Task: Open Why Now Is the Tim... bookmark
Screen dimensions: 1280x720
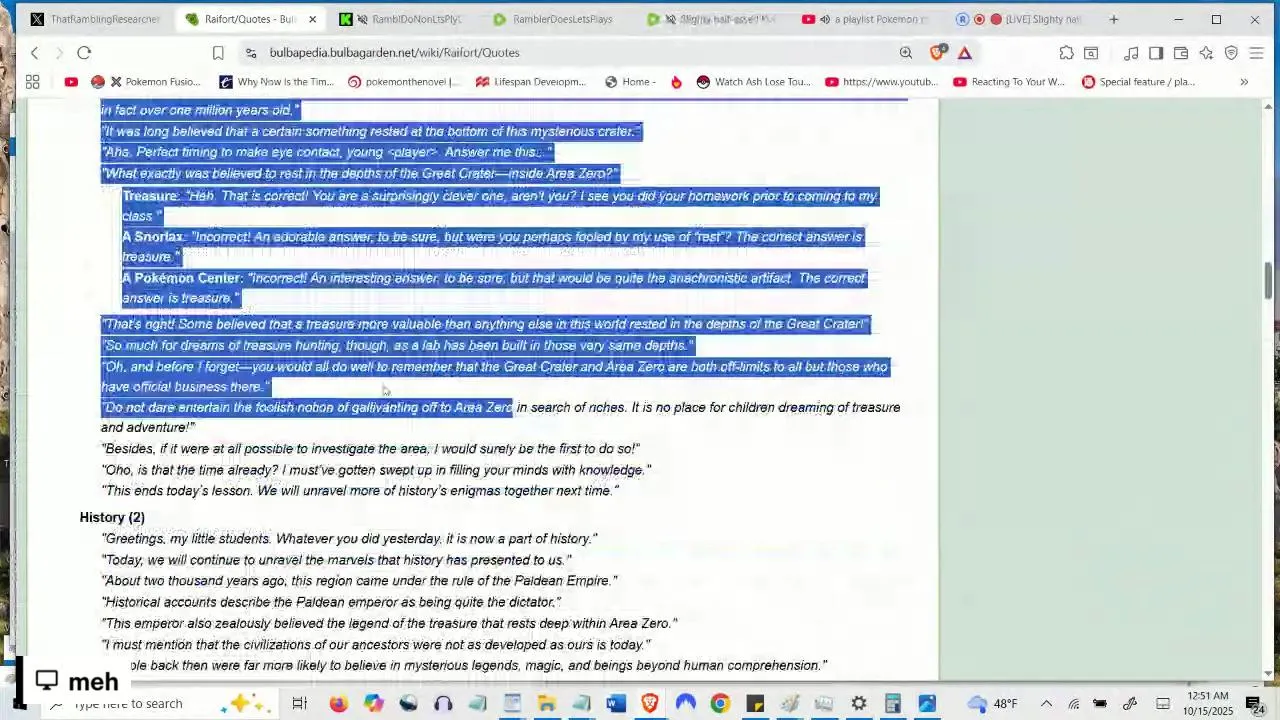Action: [276, 82]
